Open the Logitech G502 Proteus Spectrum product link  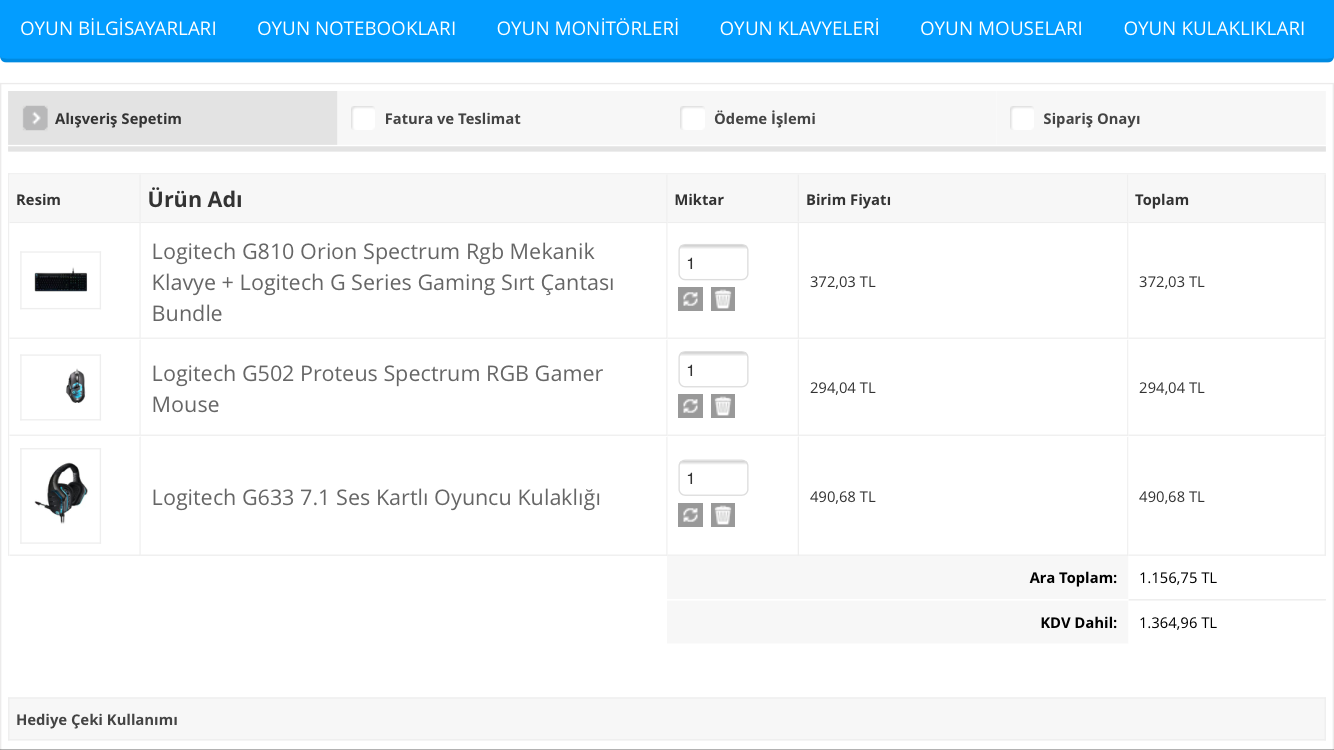[x=377, y=389]
